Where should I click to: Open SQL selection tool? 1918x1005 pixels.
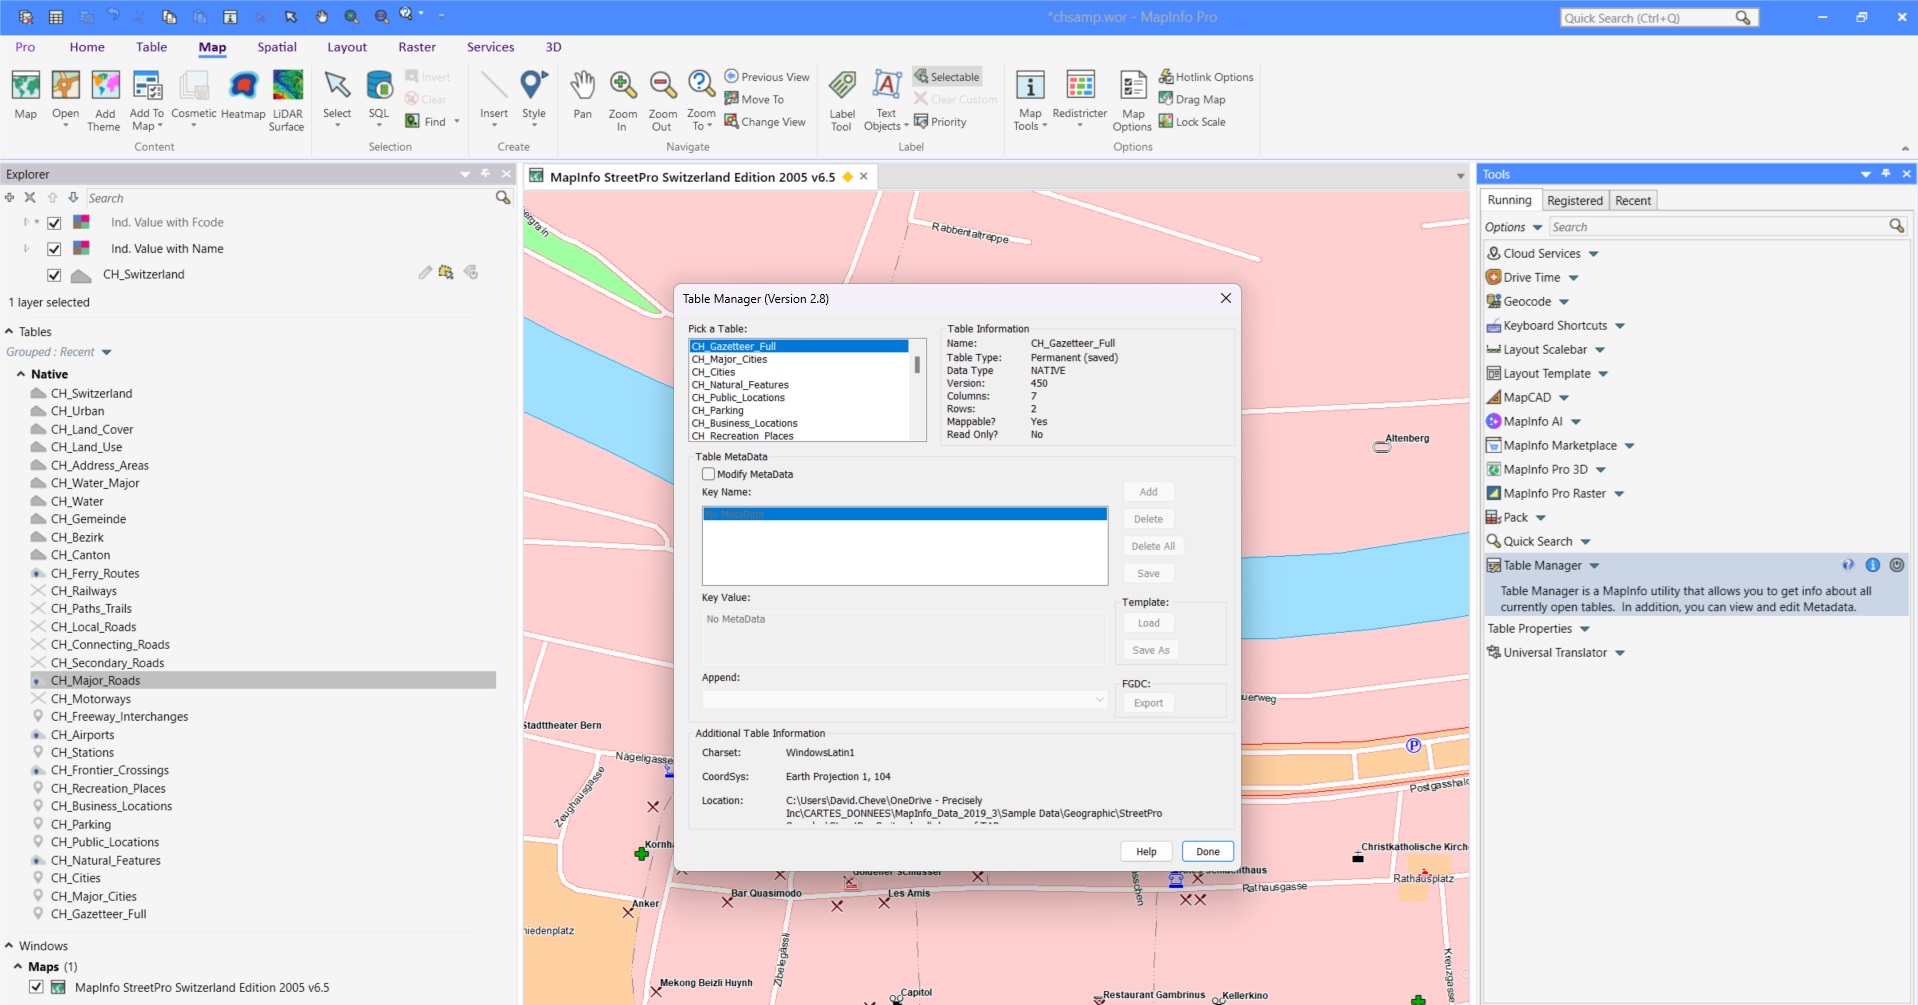pos(379,96)
